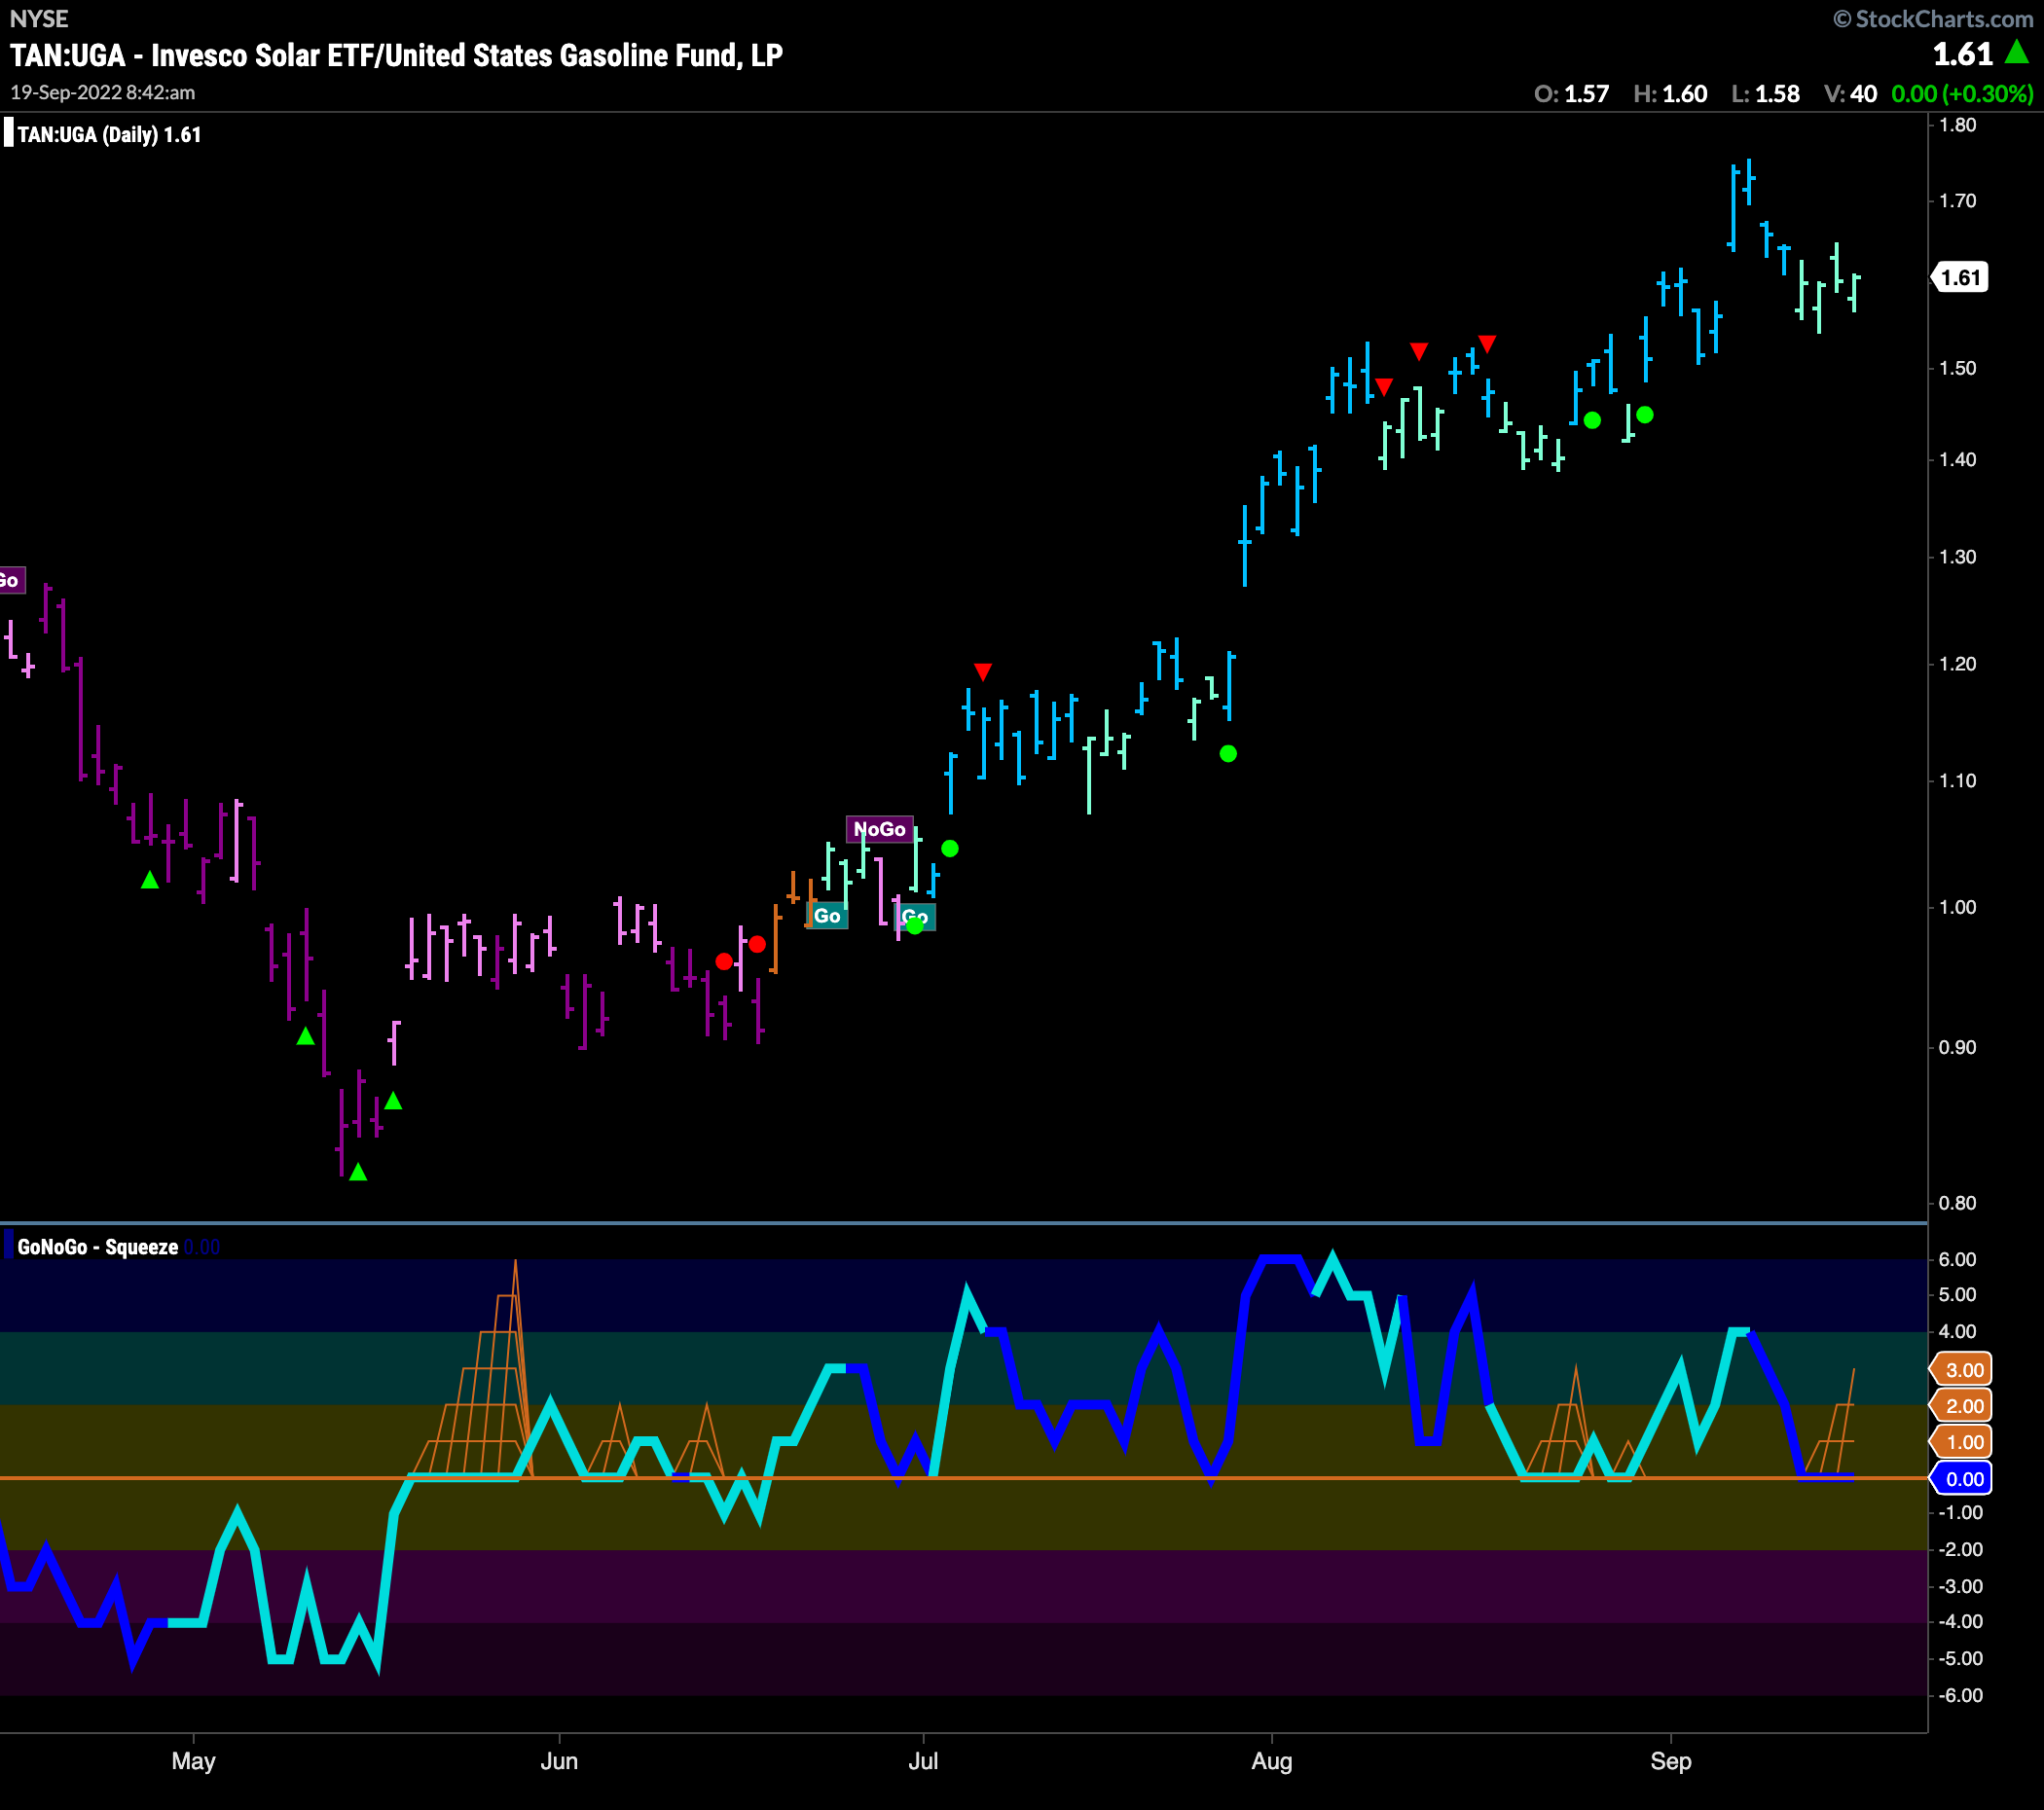Click the rightmost red down-triangle in mid August
The width and height of the screenshot is (2044, 1810).
[1487, 344]
